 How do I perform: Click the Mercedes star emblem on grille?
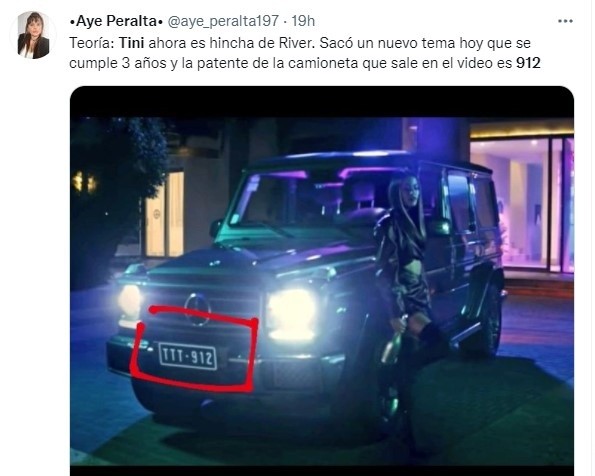click(x=197, y=309)
